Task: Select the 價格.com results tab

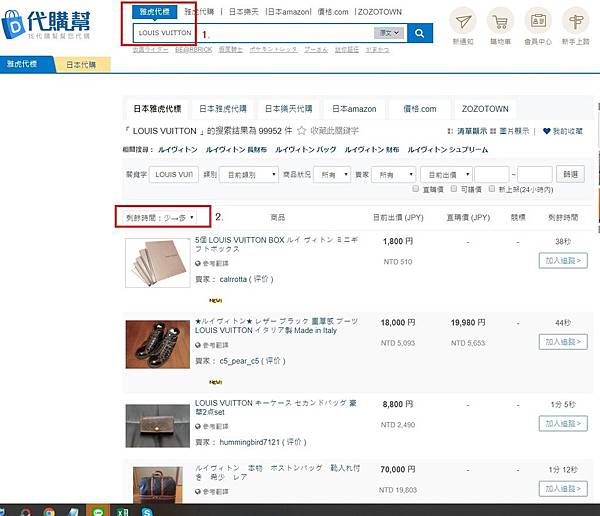Action: (x=420, y=109)
